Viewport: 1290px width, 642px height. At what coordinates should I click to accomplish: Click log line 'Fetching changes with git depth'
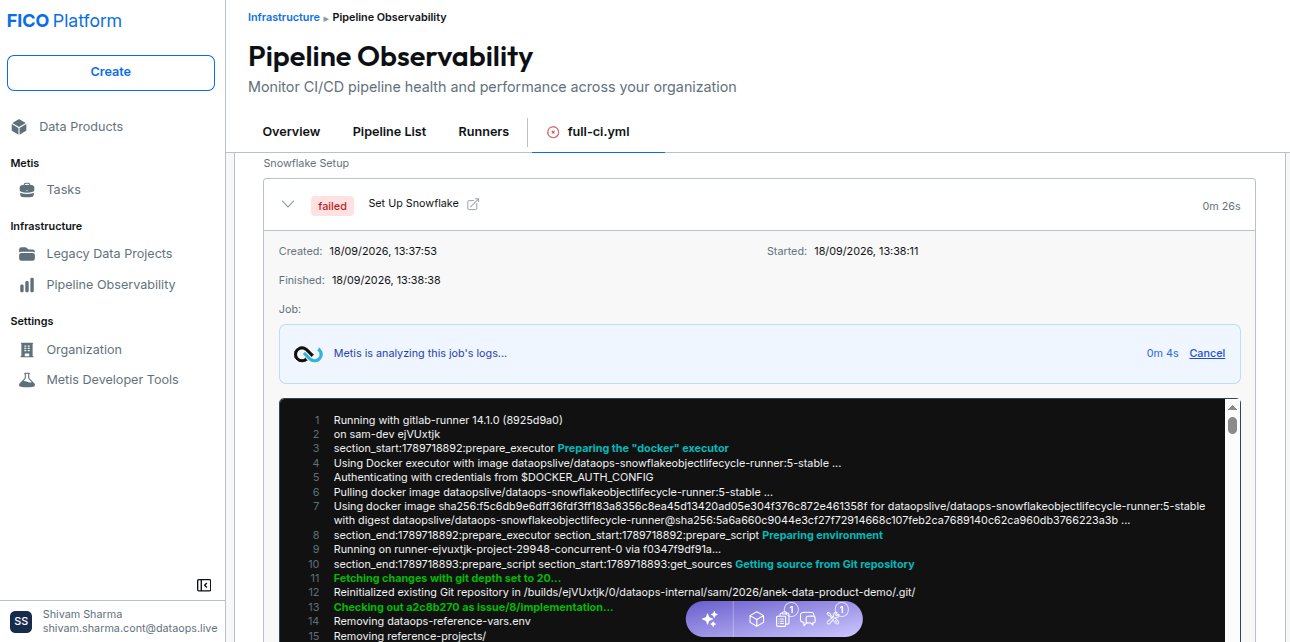pyautogui.click(x=447, y=578)
